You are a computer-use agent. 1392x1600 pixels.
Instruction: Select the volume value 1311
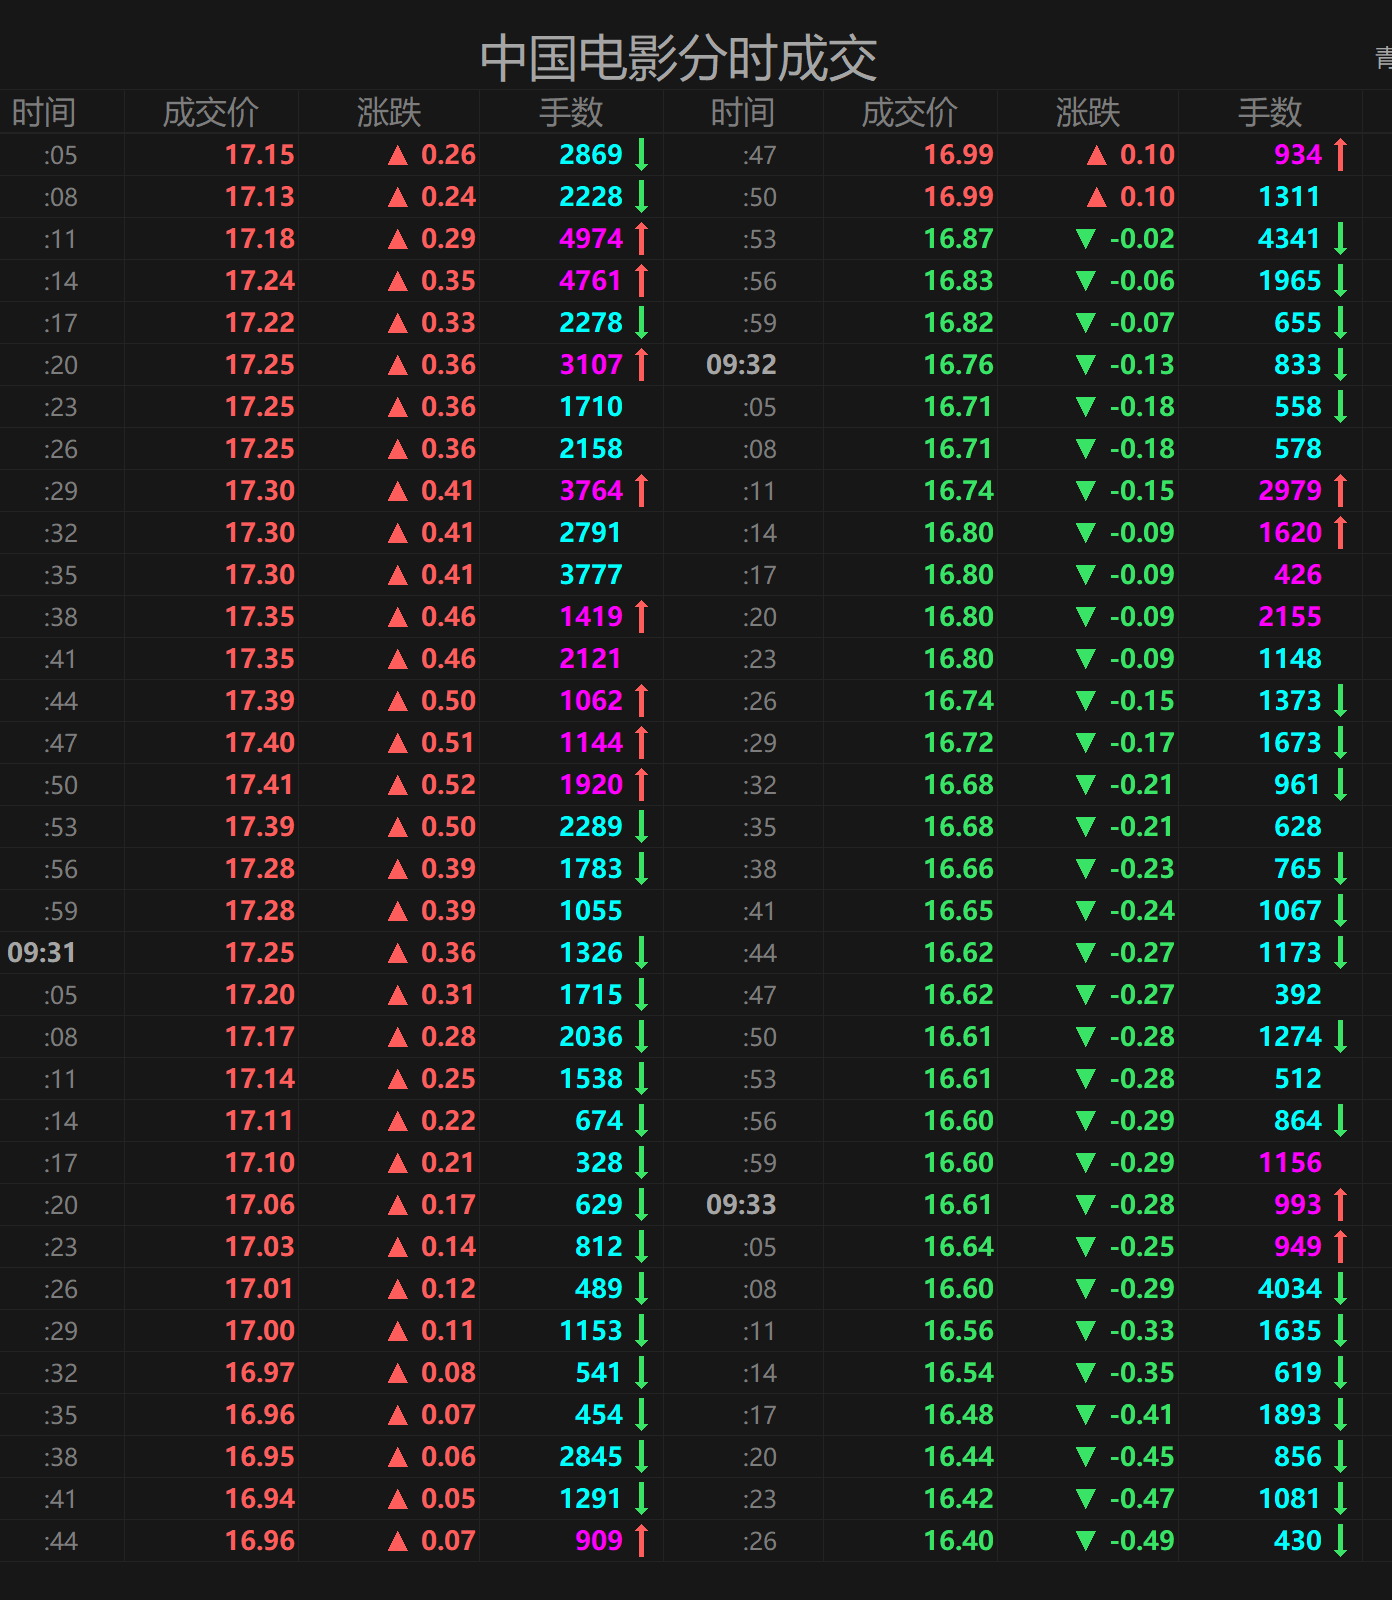1290,197
